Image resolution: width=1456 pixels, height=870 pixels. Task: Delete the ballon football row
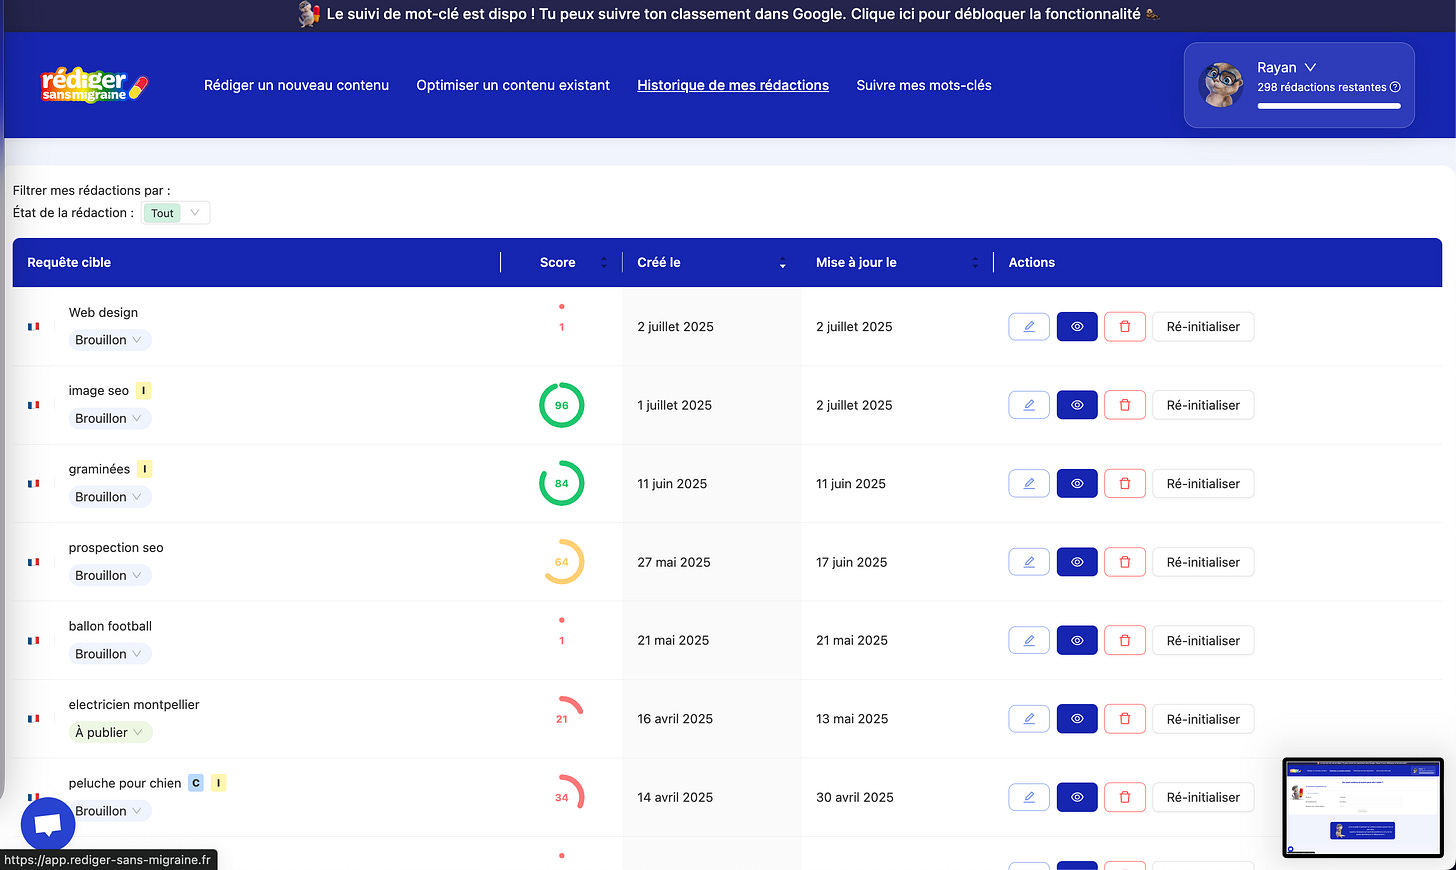click(x=1125, y=641)
